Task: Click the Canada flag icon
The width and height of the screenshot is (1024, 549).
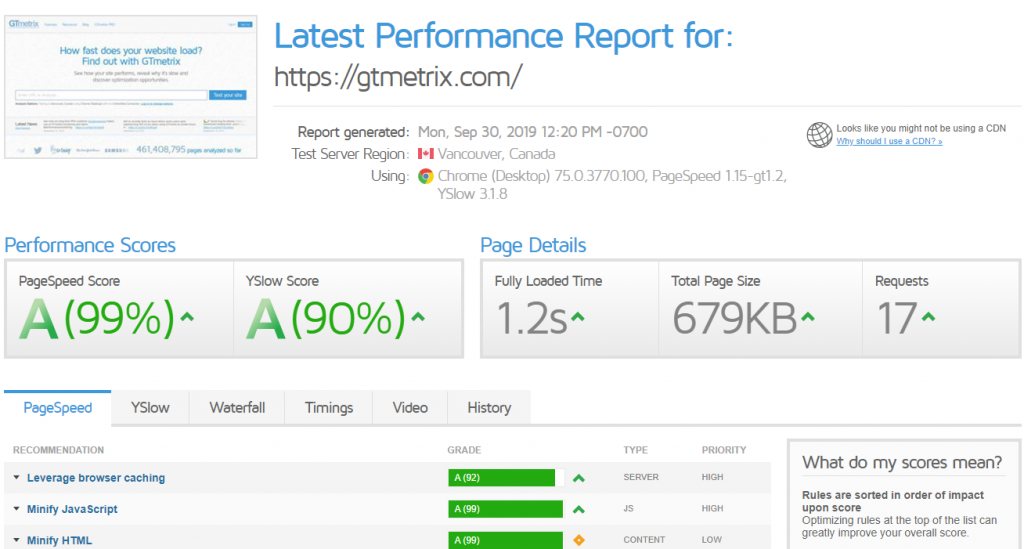Action: (426, 154)
